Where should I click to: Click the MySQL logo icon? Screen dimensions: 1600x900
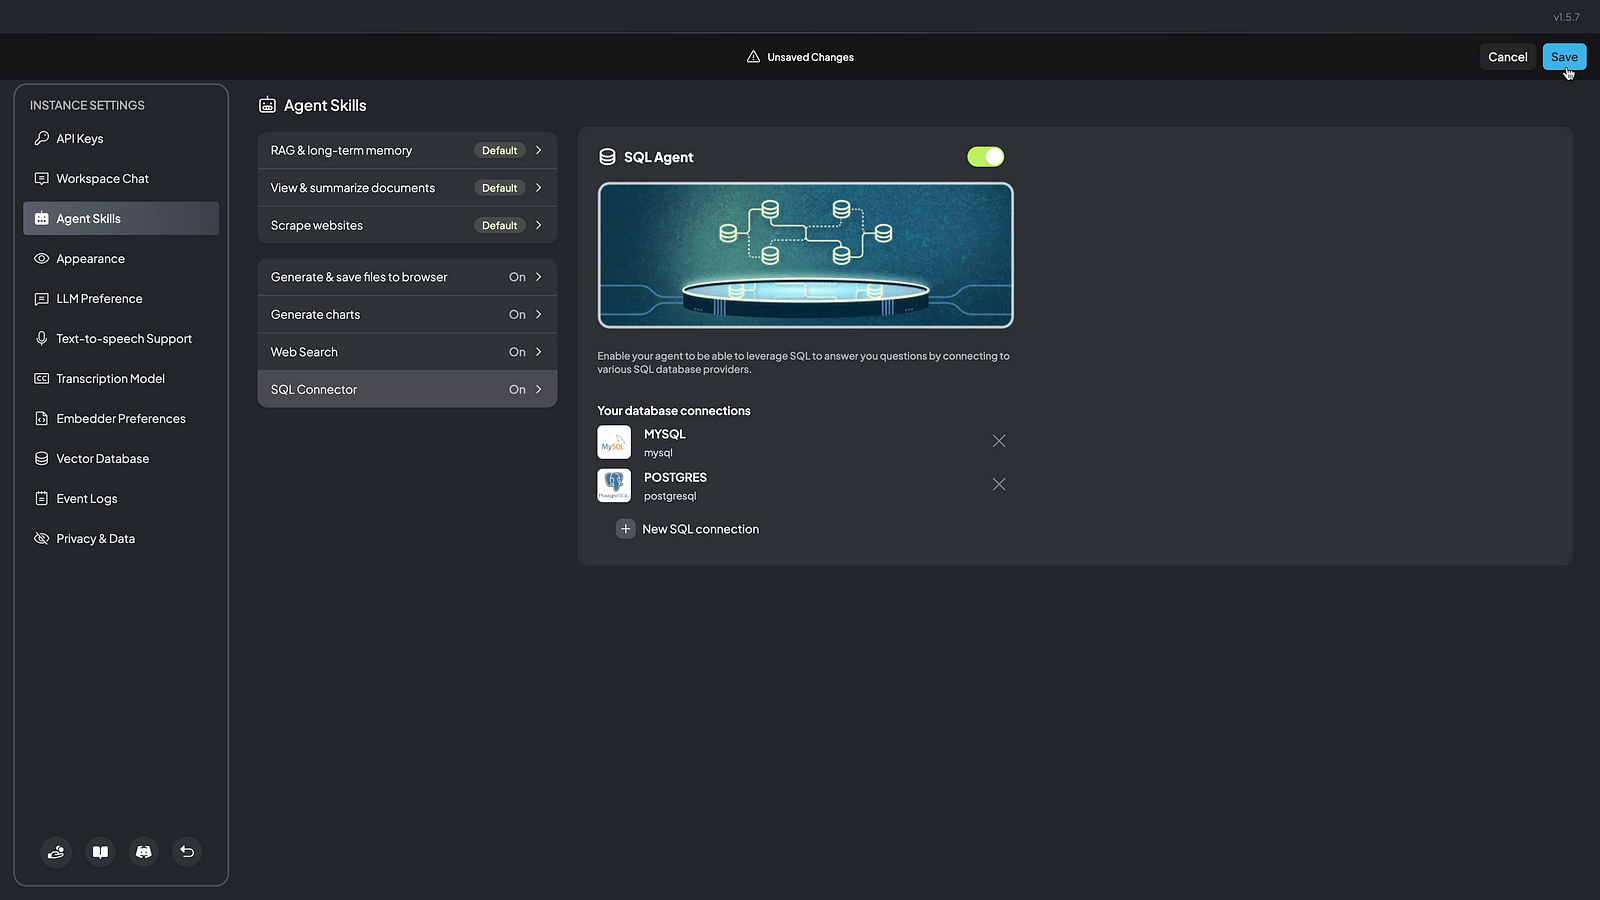click(614, 442)
